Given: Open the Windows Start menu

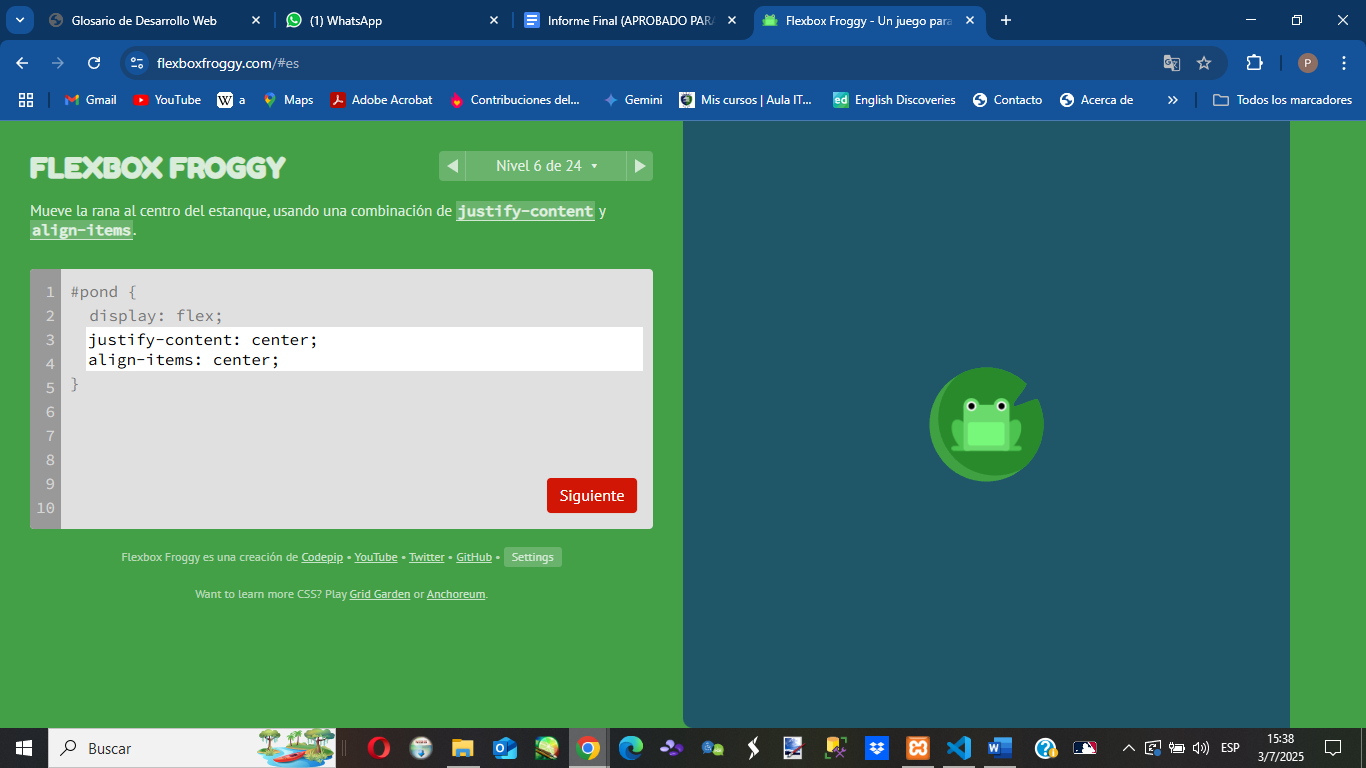Looking at the screenshot, I should pos(24,748).
